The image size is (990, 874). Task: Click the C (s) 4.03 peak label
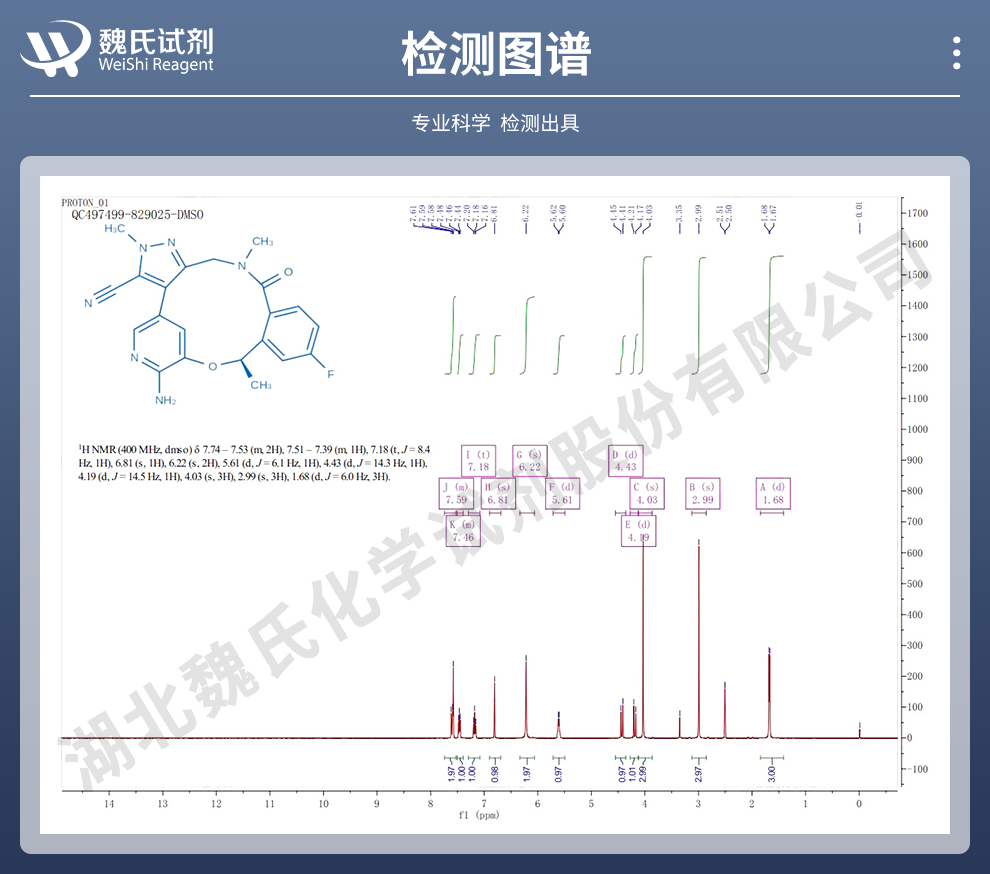pyautogui.click(x=647, y=493)
